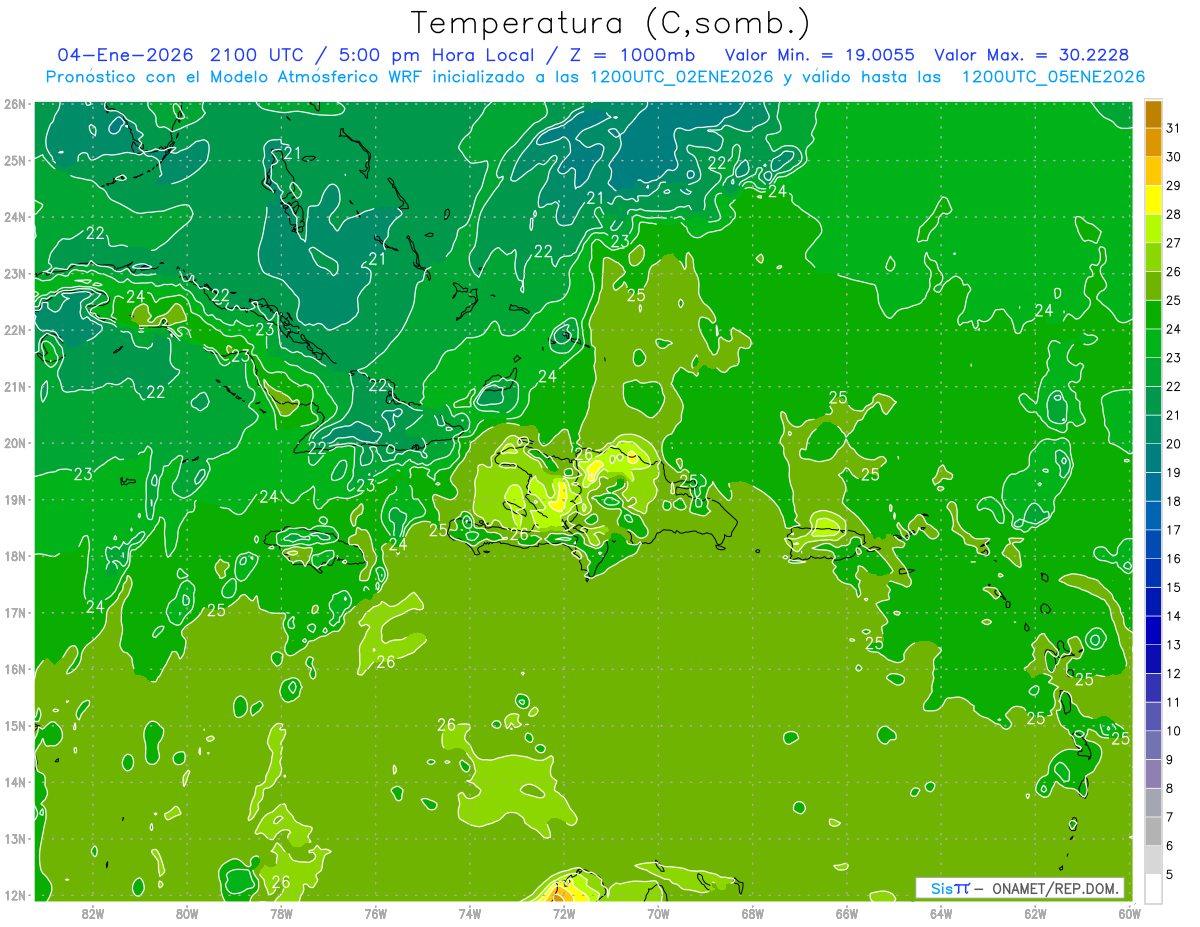Pick the lavender legend swatch between 8 and 9
1200x927 pixels.
(x=1154, y=773)
